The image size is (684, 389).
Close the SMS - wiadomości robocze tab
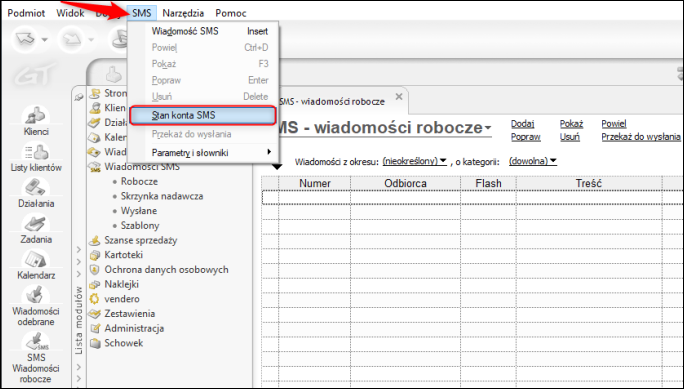pyautogui.click(x=399, y=97)
